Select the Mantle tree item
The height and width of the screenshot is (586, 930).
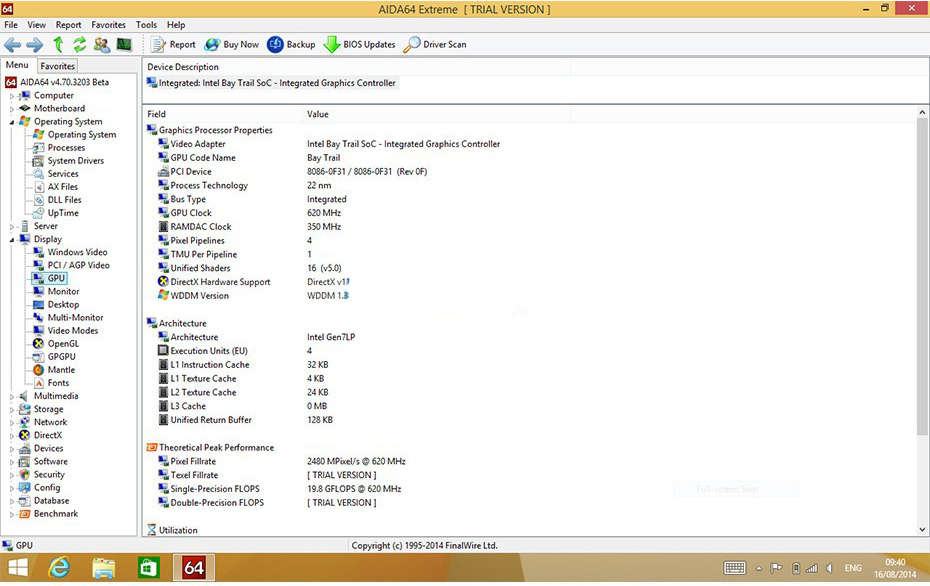[61, 370]
